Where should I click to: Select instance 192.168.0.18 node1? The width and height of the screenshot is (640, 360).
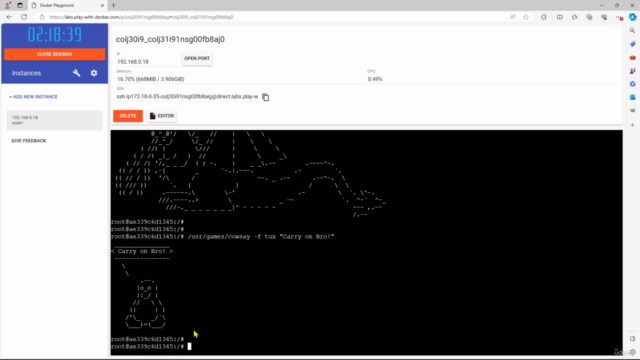click(55, 120)
